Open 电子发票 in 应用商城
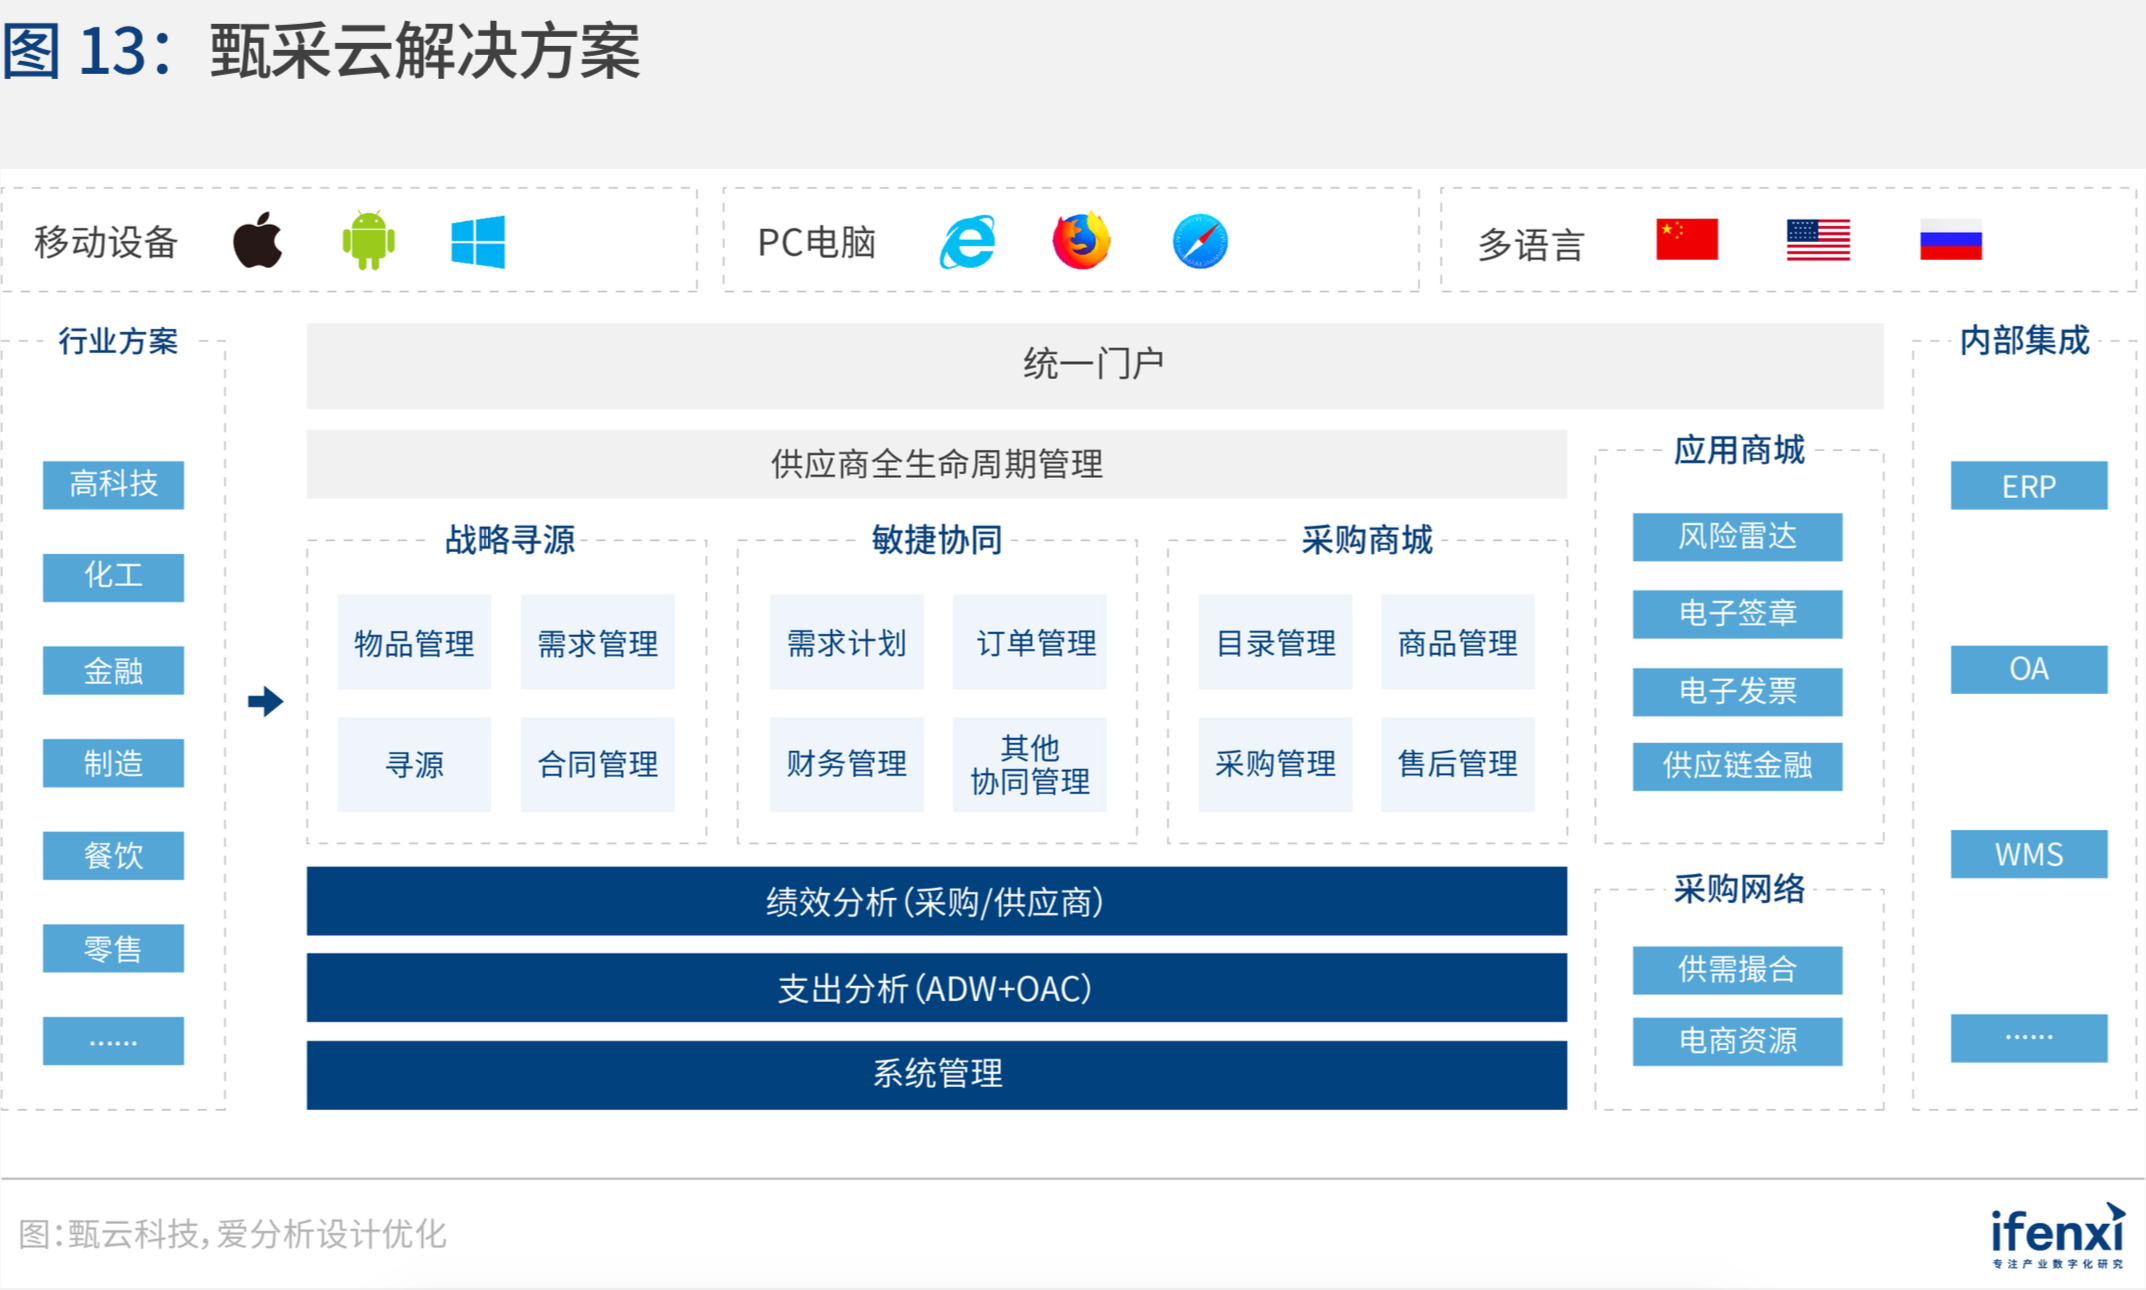 point(1737,692)
